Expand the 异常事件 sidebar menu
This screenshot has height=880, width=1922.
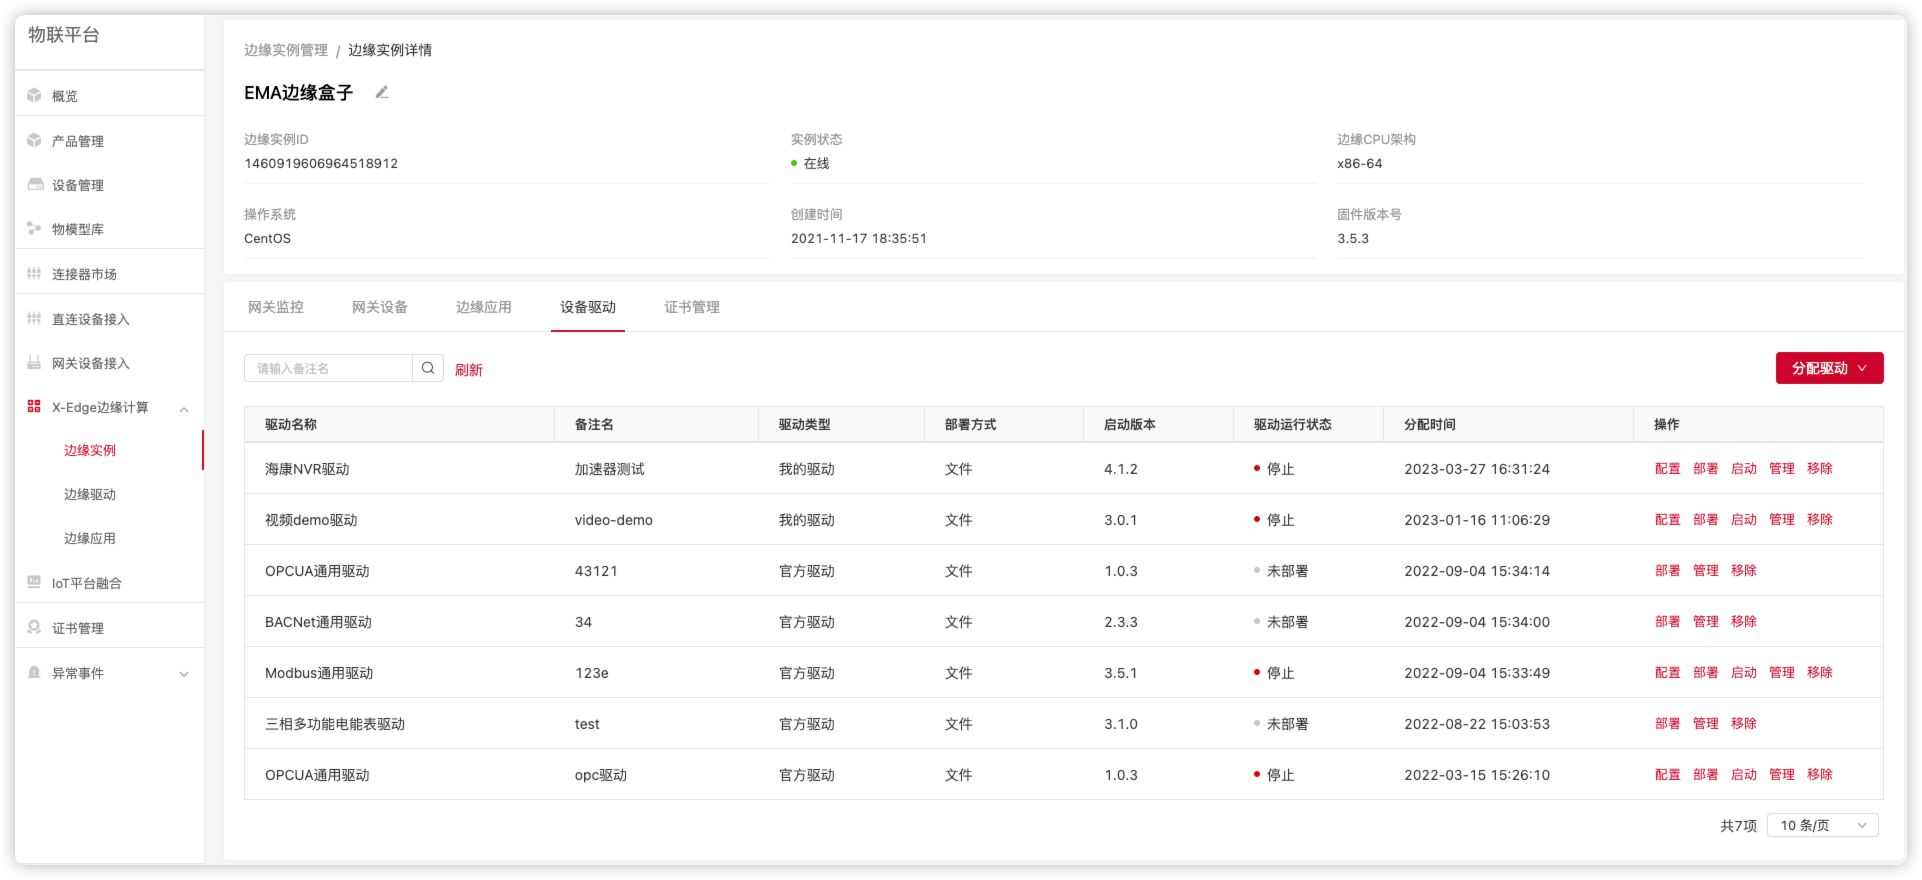(x=184, y=674)
